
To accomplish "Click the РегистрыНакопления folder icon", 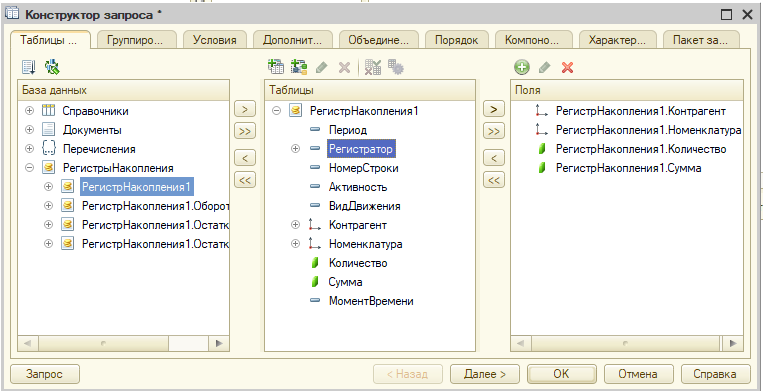I will coord(49,168).
